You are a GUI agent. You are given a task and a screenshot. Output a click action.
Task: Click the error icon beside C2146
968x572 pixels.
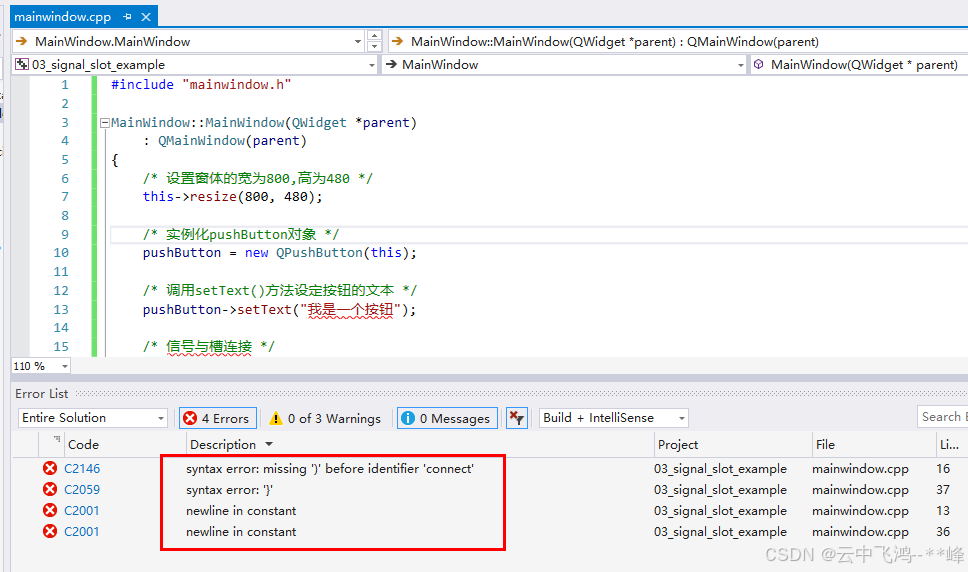point(50,468)
